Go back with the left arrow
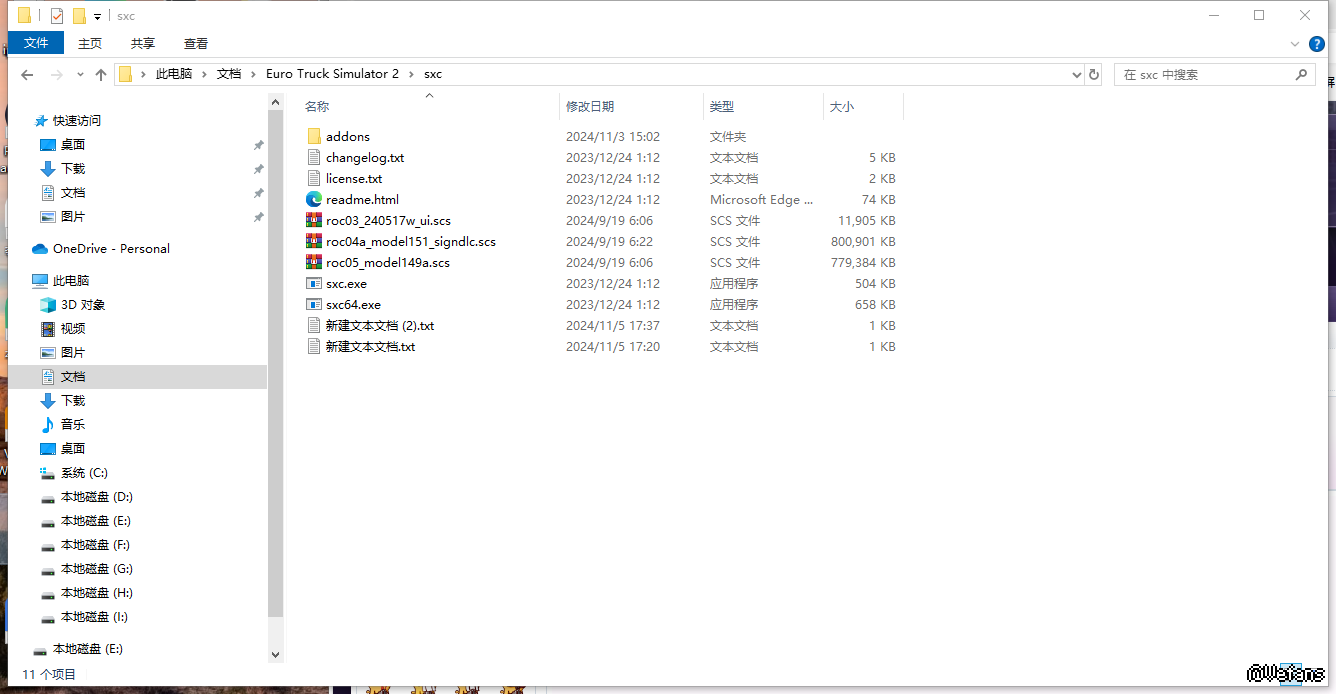The height and width of the screenshot is (694, 1336). (27, 74)
